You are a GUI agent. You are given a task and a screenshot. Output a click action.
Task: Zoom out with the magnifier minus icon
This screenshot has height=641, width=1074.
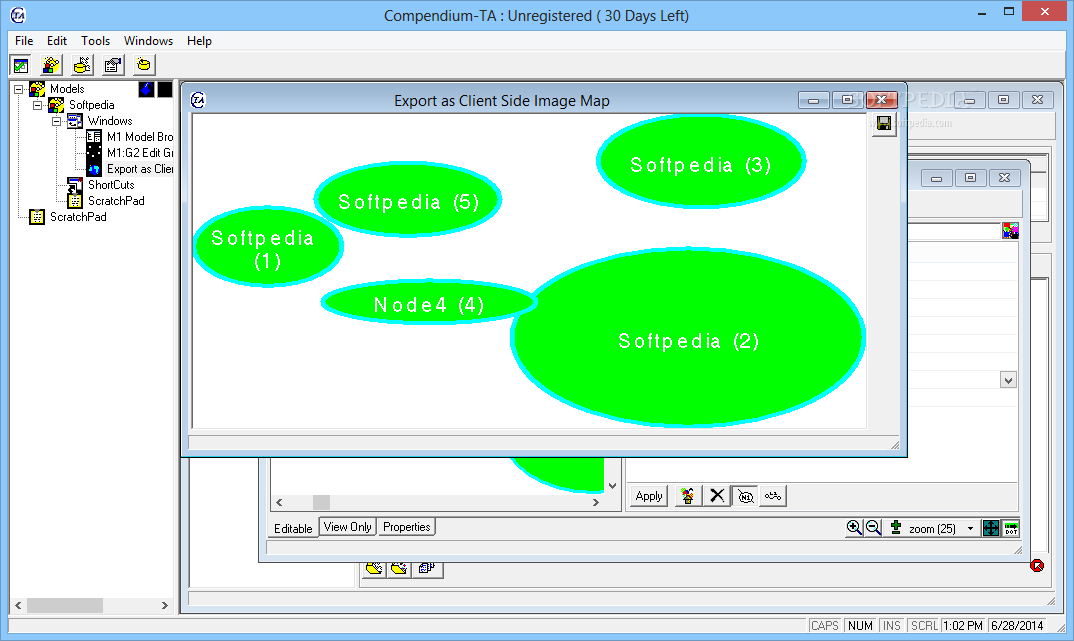tap(873, 528)
